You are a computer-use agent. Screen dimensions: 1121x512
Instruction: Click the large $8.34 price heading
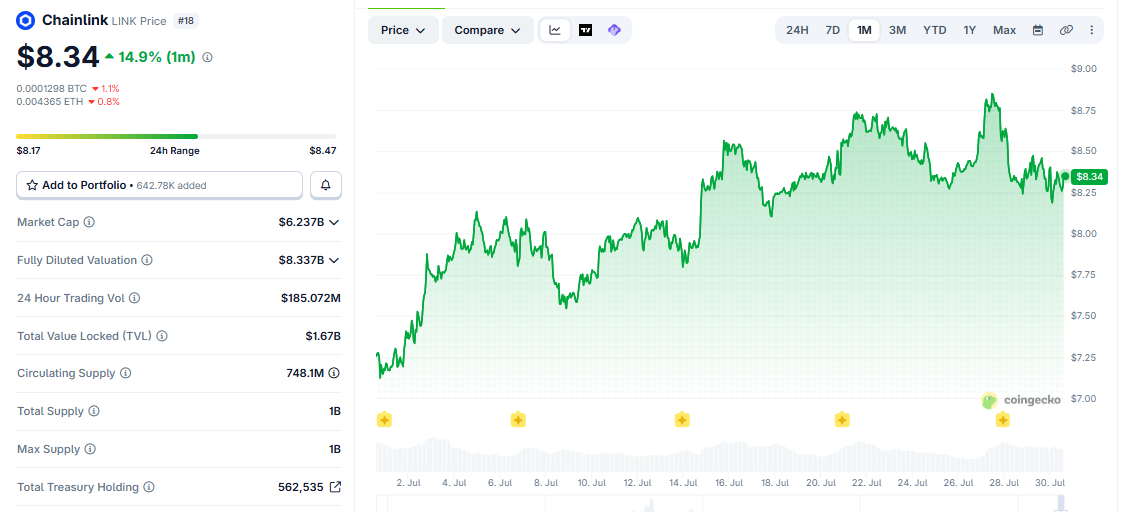pos(58,56)
